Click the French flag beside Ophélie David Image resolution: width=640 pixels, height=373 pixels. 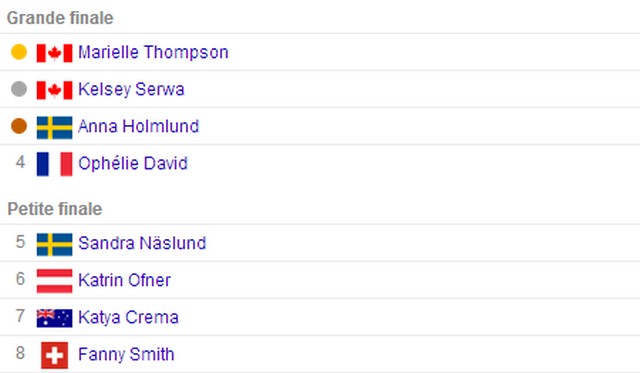(x=54, y=164)
